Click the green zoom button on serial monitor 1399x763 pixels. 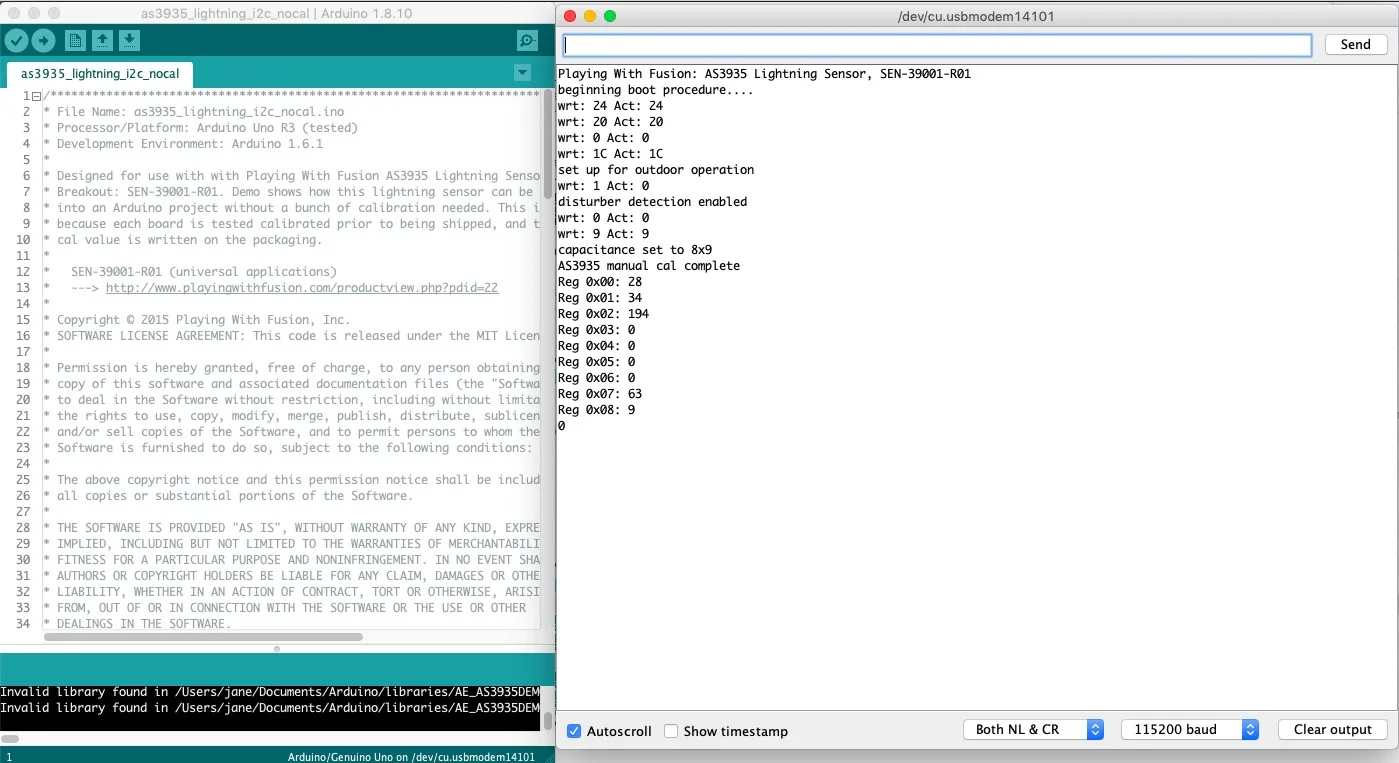pos(610,16)
